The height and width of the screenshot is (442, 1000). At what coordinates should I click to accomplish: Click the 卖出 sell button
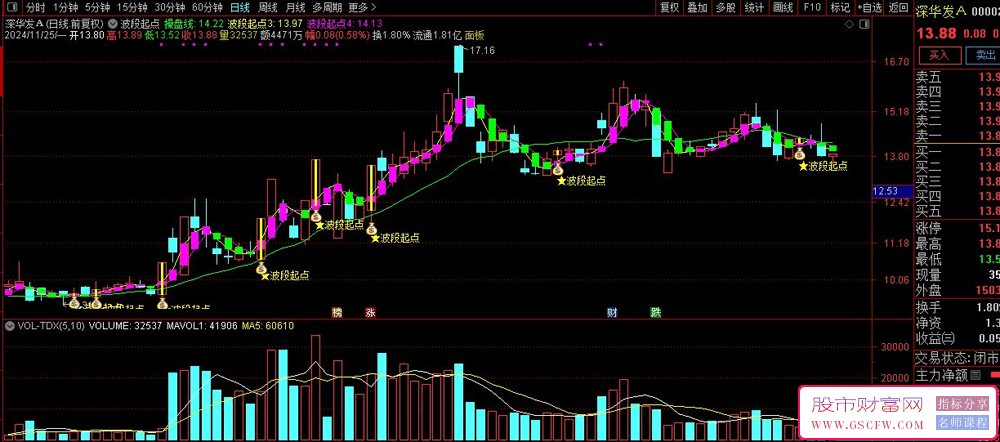(982, 55)
